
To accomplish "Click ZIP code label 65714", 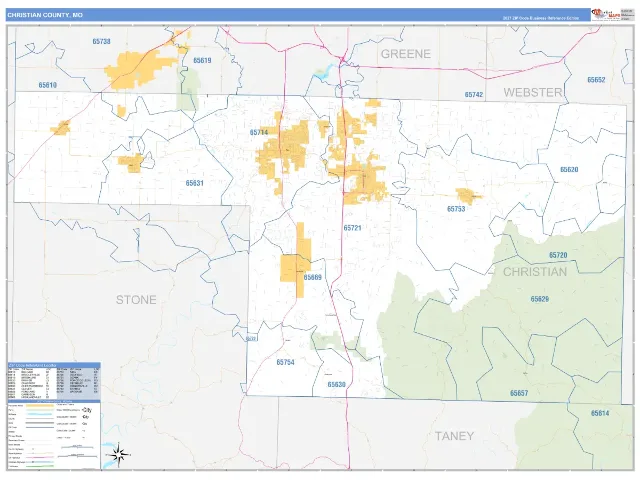I will tap(259, 132).
